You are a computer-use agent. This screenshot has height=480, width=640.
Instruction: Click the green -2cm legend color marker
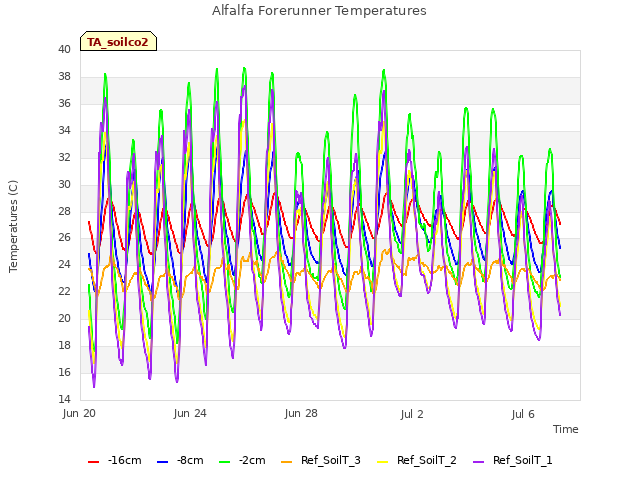tap(224, 462)
